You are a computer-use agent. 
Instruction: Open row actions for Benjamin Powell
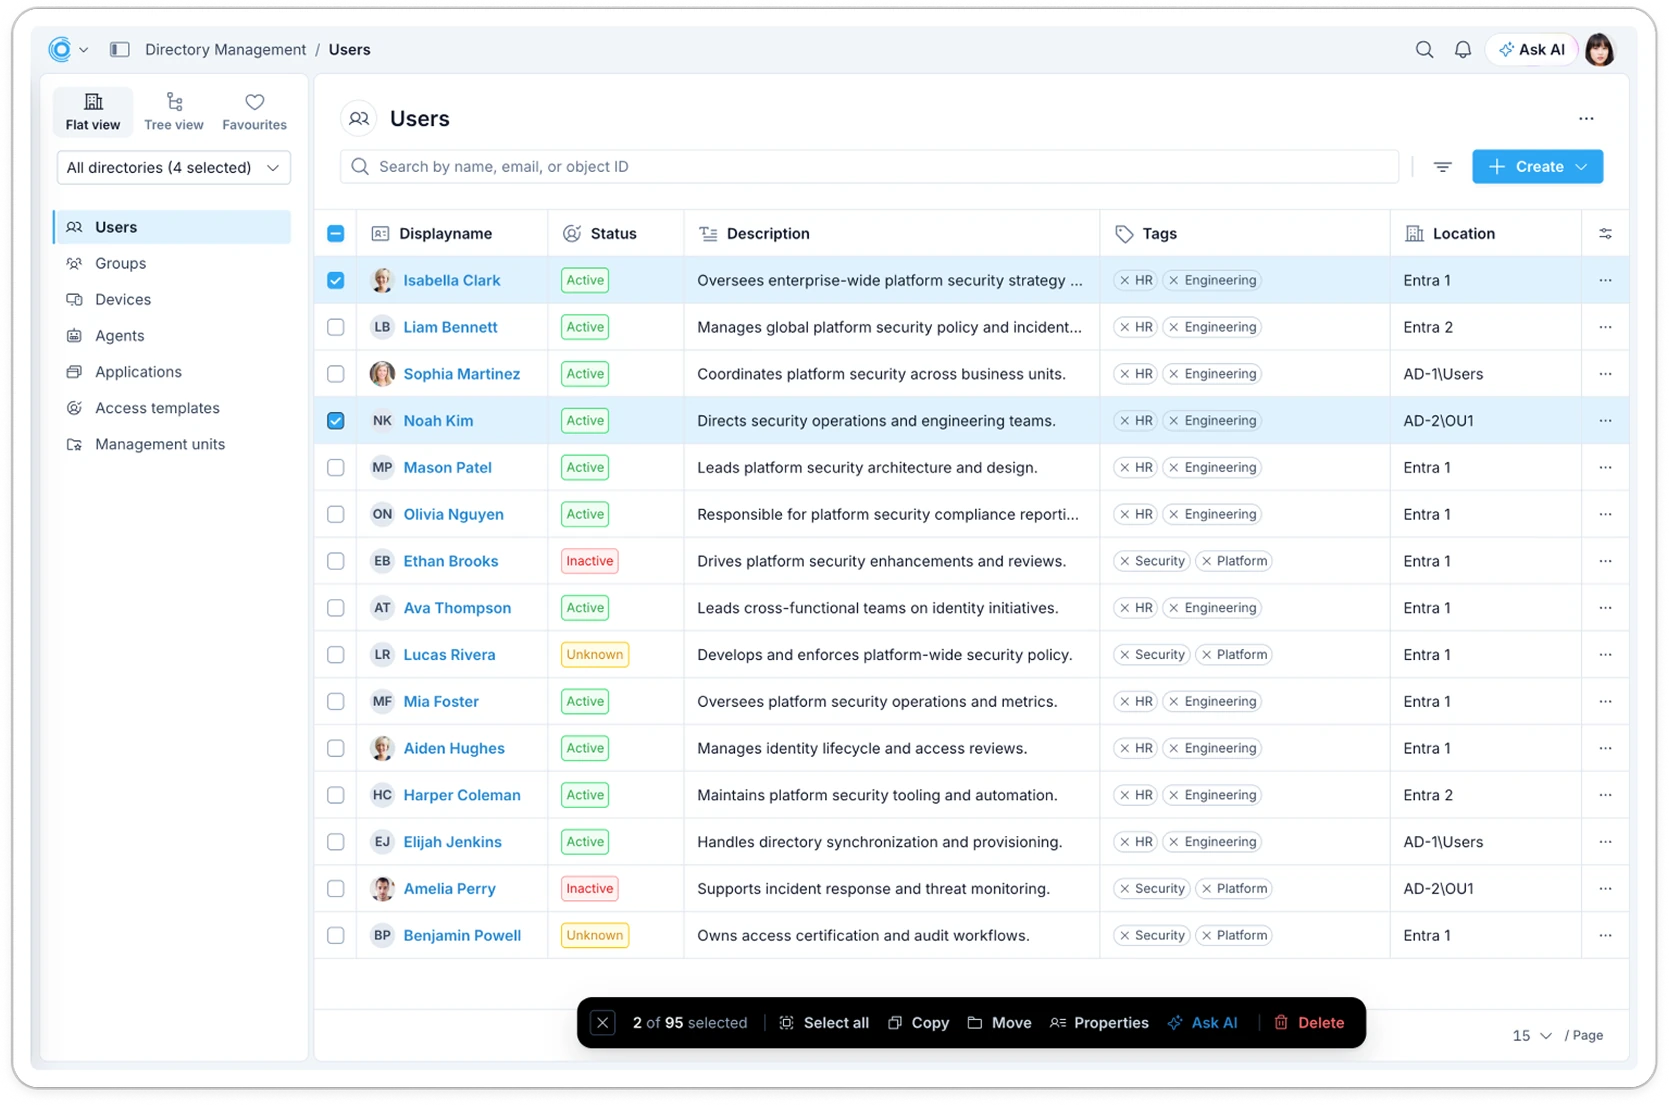(1605, 935)
